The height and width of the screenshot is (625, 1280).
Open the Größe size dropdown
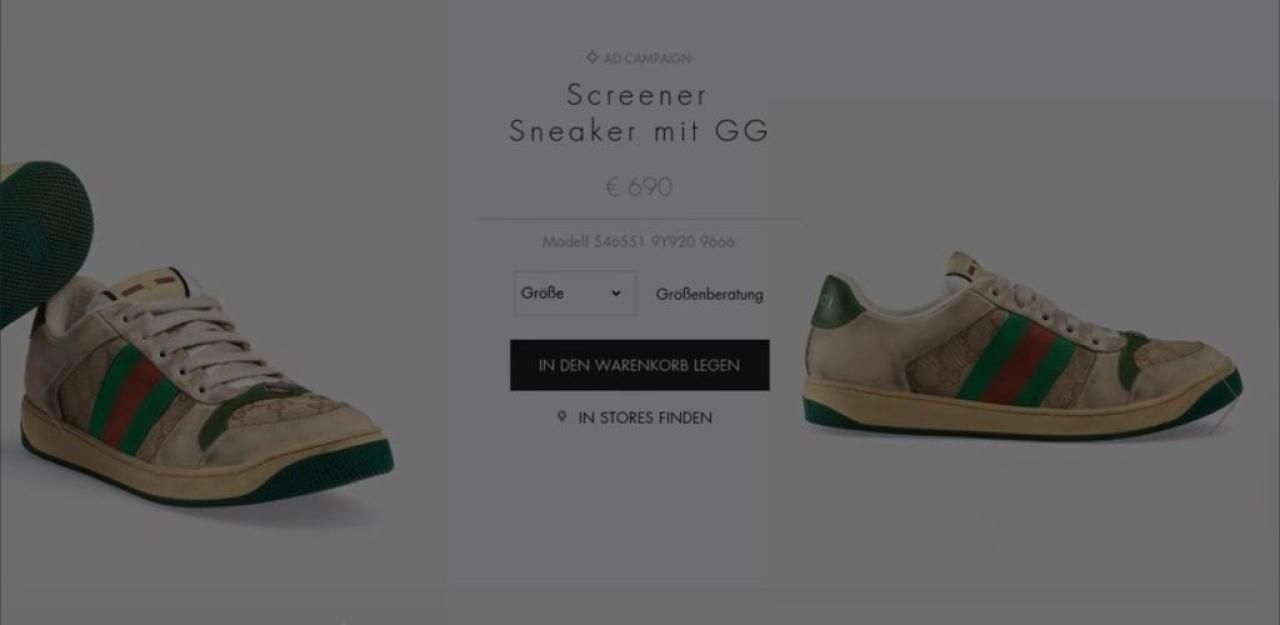(575, 293)
